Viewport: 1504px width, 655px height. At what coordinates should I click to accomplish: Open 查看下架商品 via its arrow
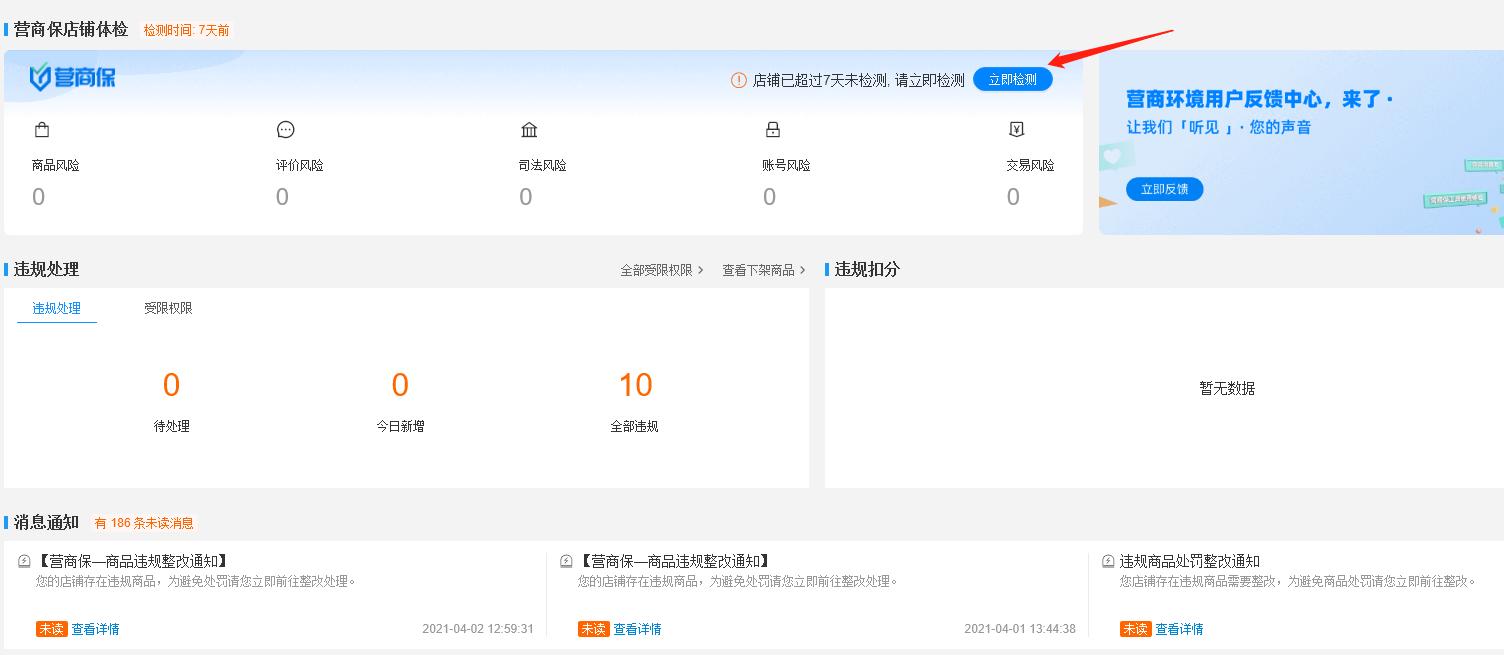coord(761,269)
